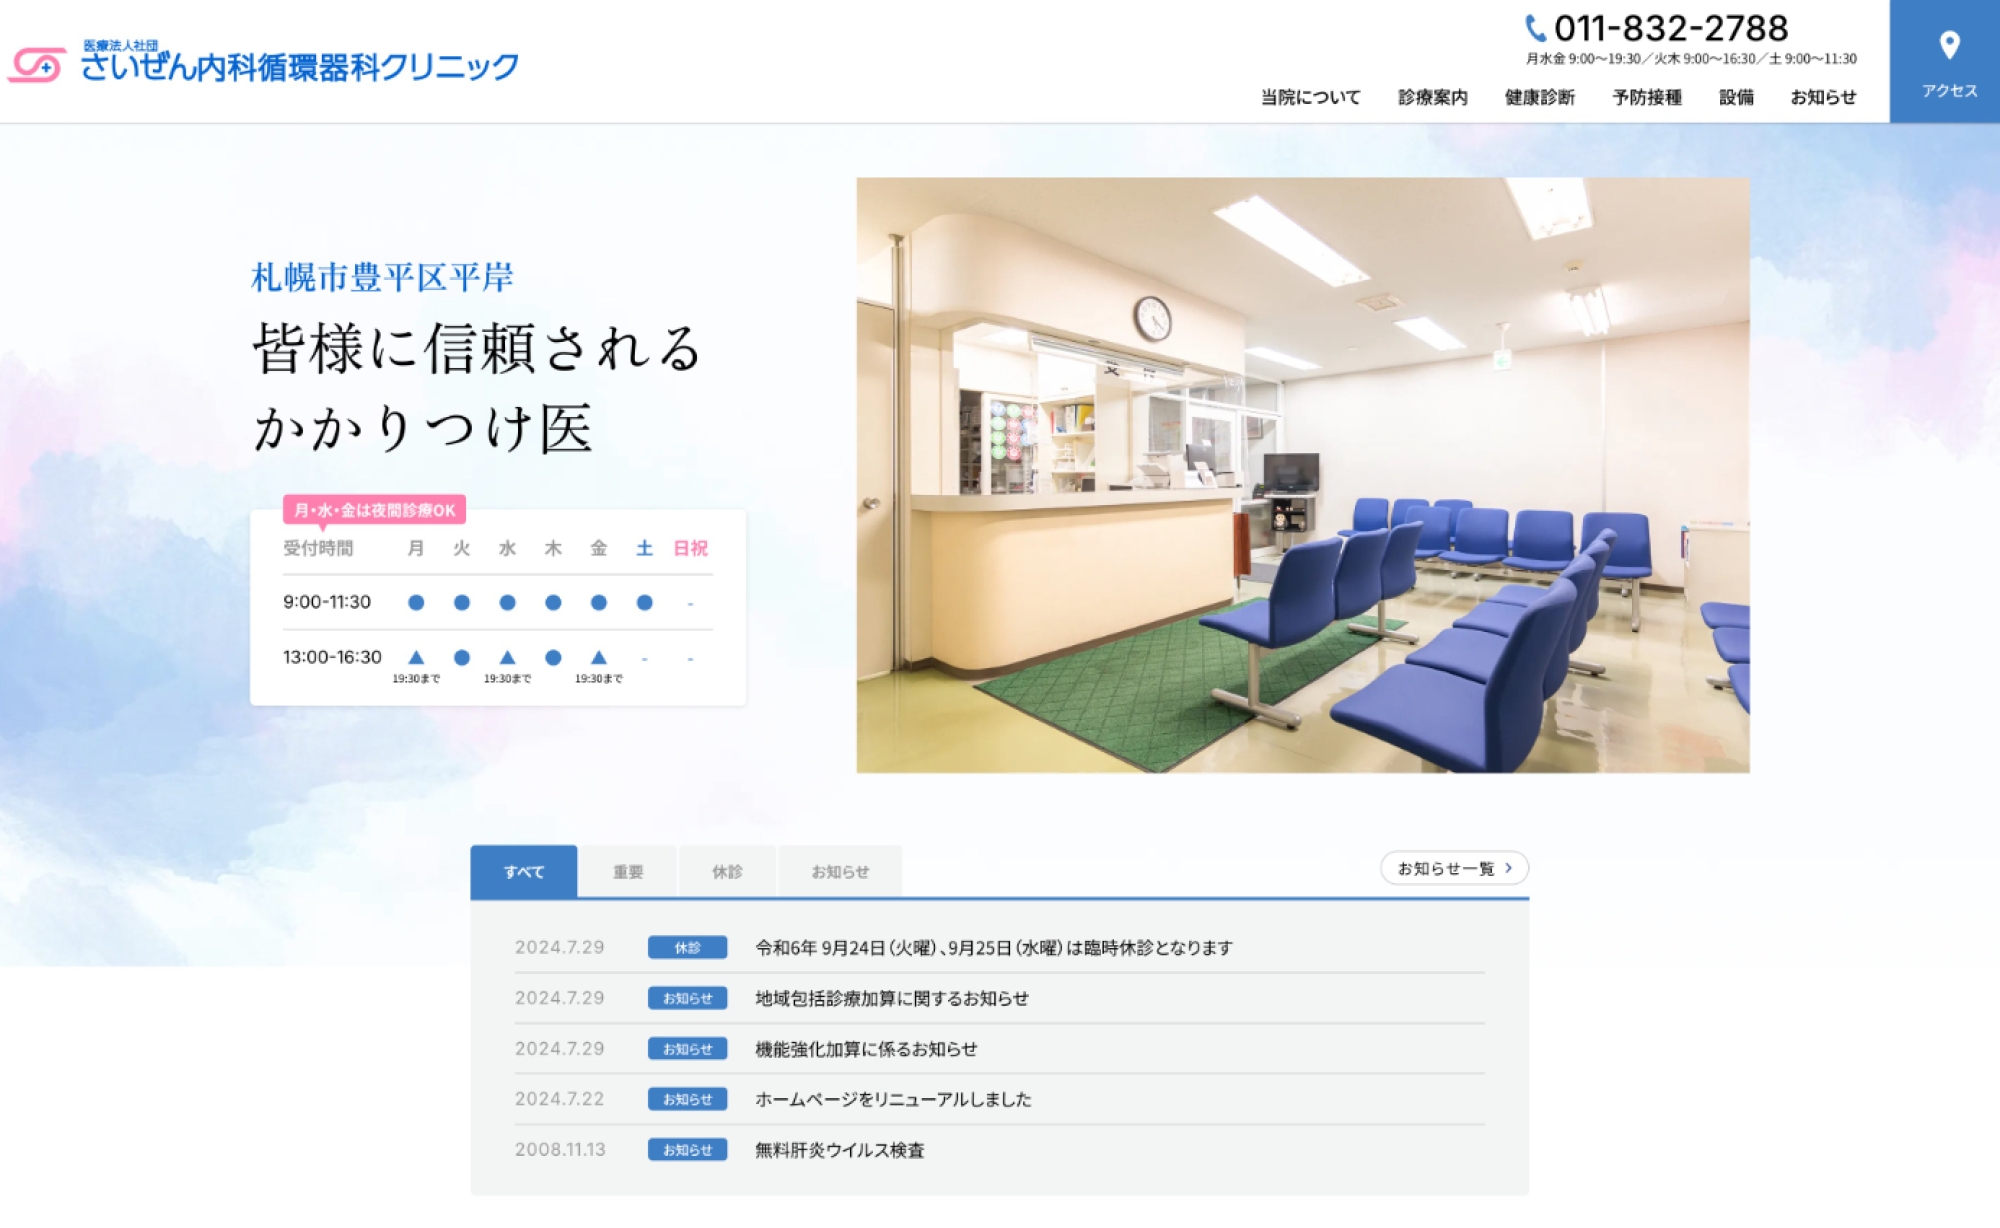Click the chevron on お知らせ一覧 button
The width and height of the screenshot is (2000, 1228).
tap(1508, 868)
